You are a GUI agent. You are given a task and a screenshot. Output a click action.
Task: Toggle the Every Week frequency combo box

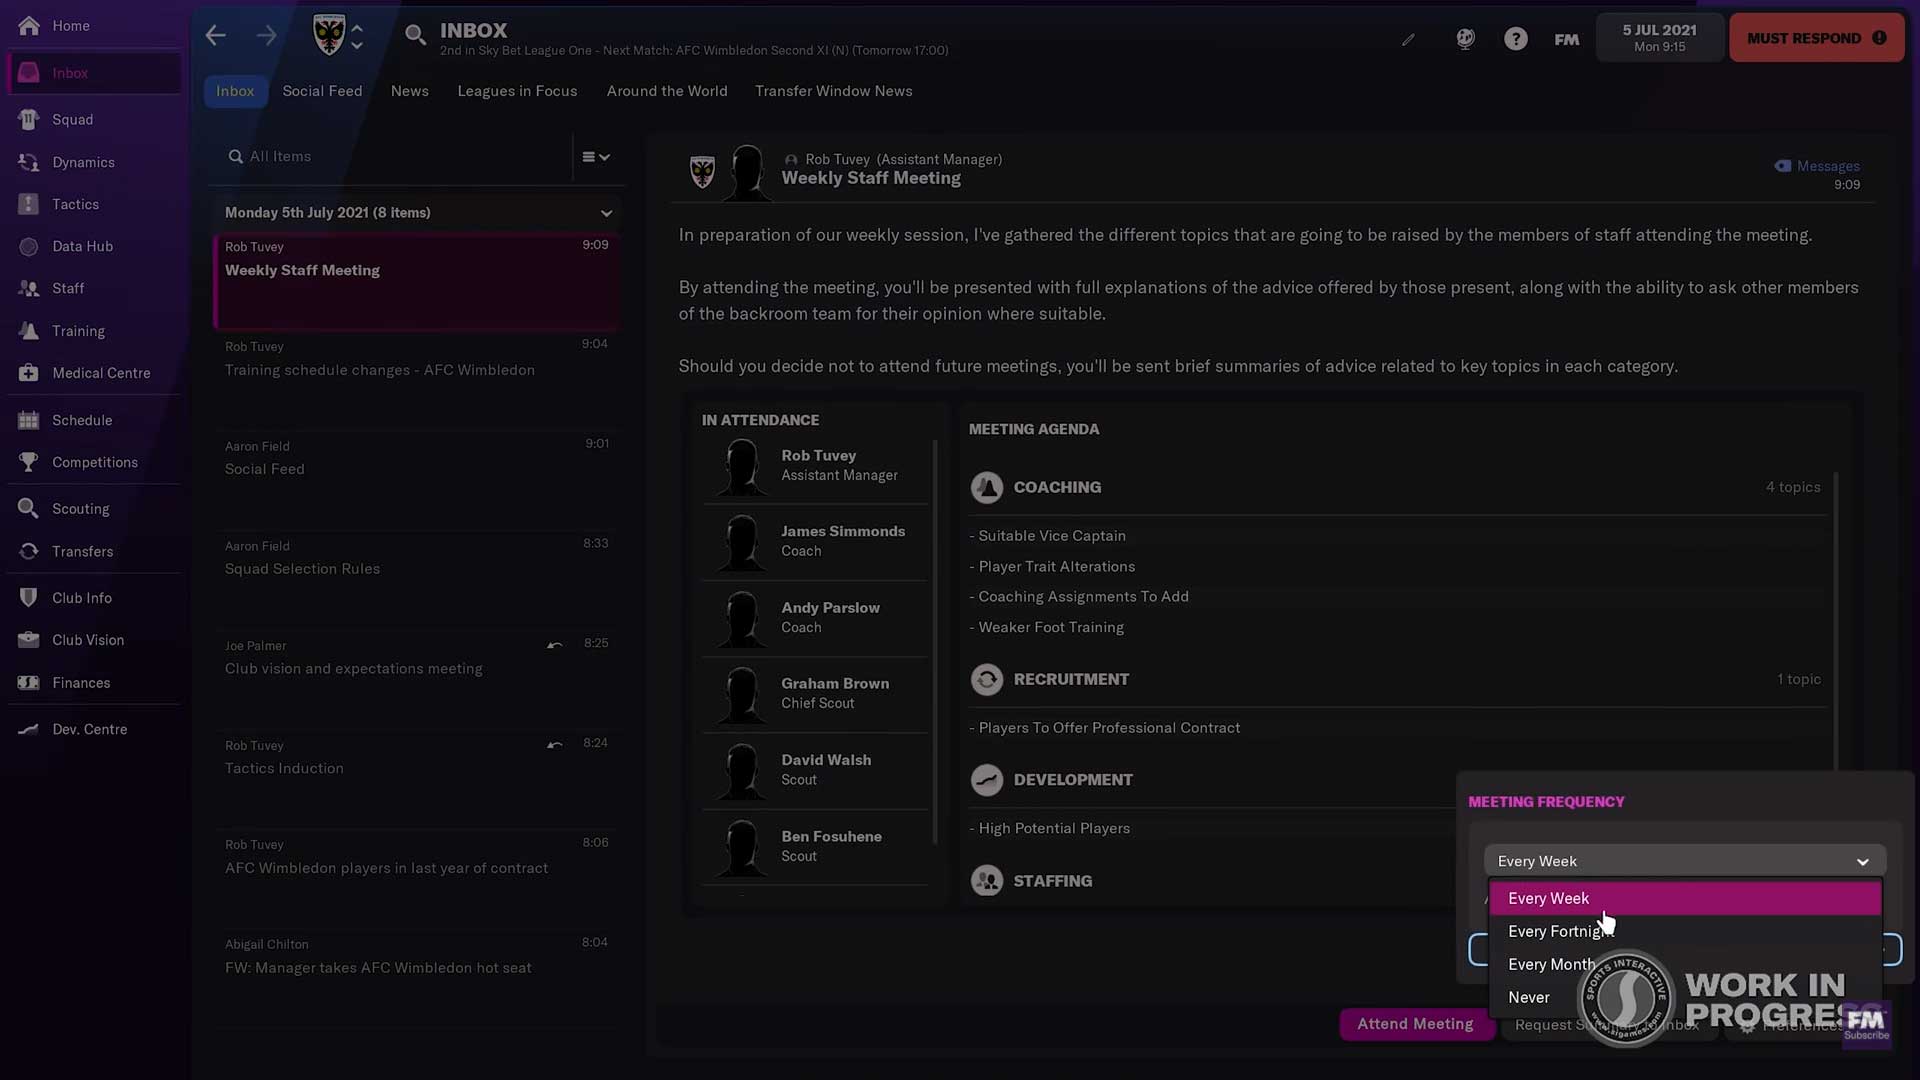tap(1684, 861)
